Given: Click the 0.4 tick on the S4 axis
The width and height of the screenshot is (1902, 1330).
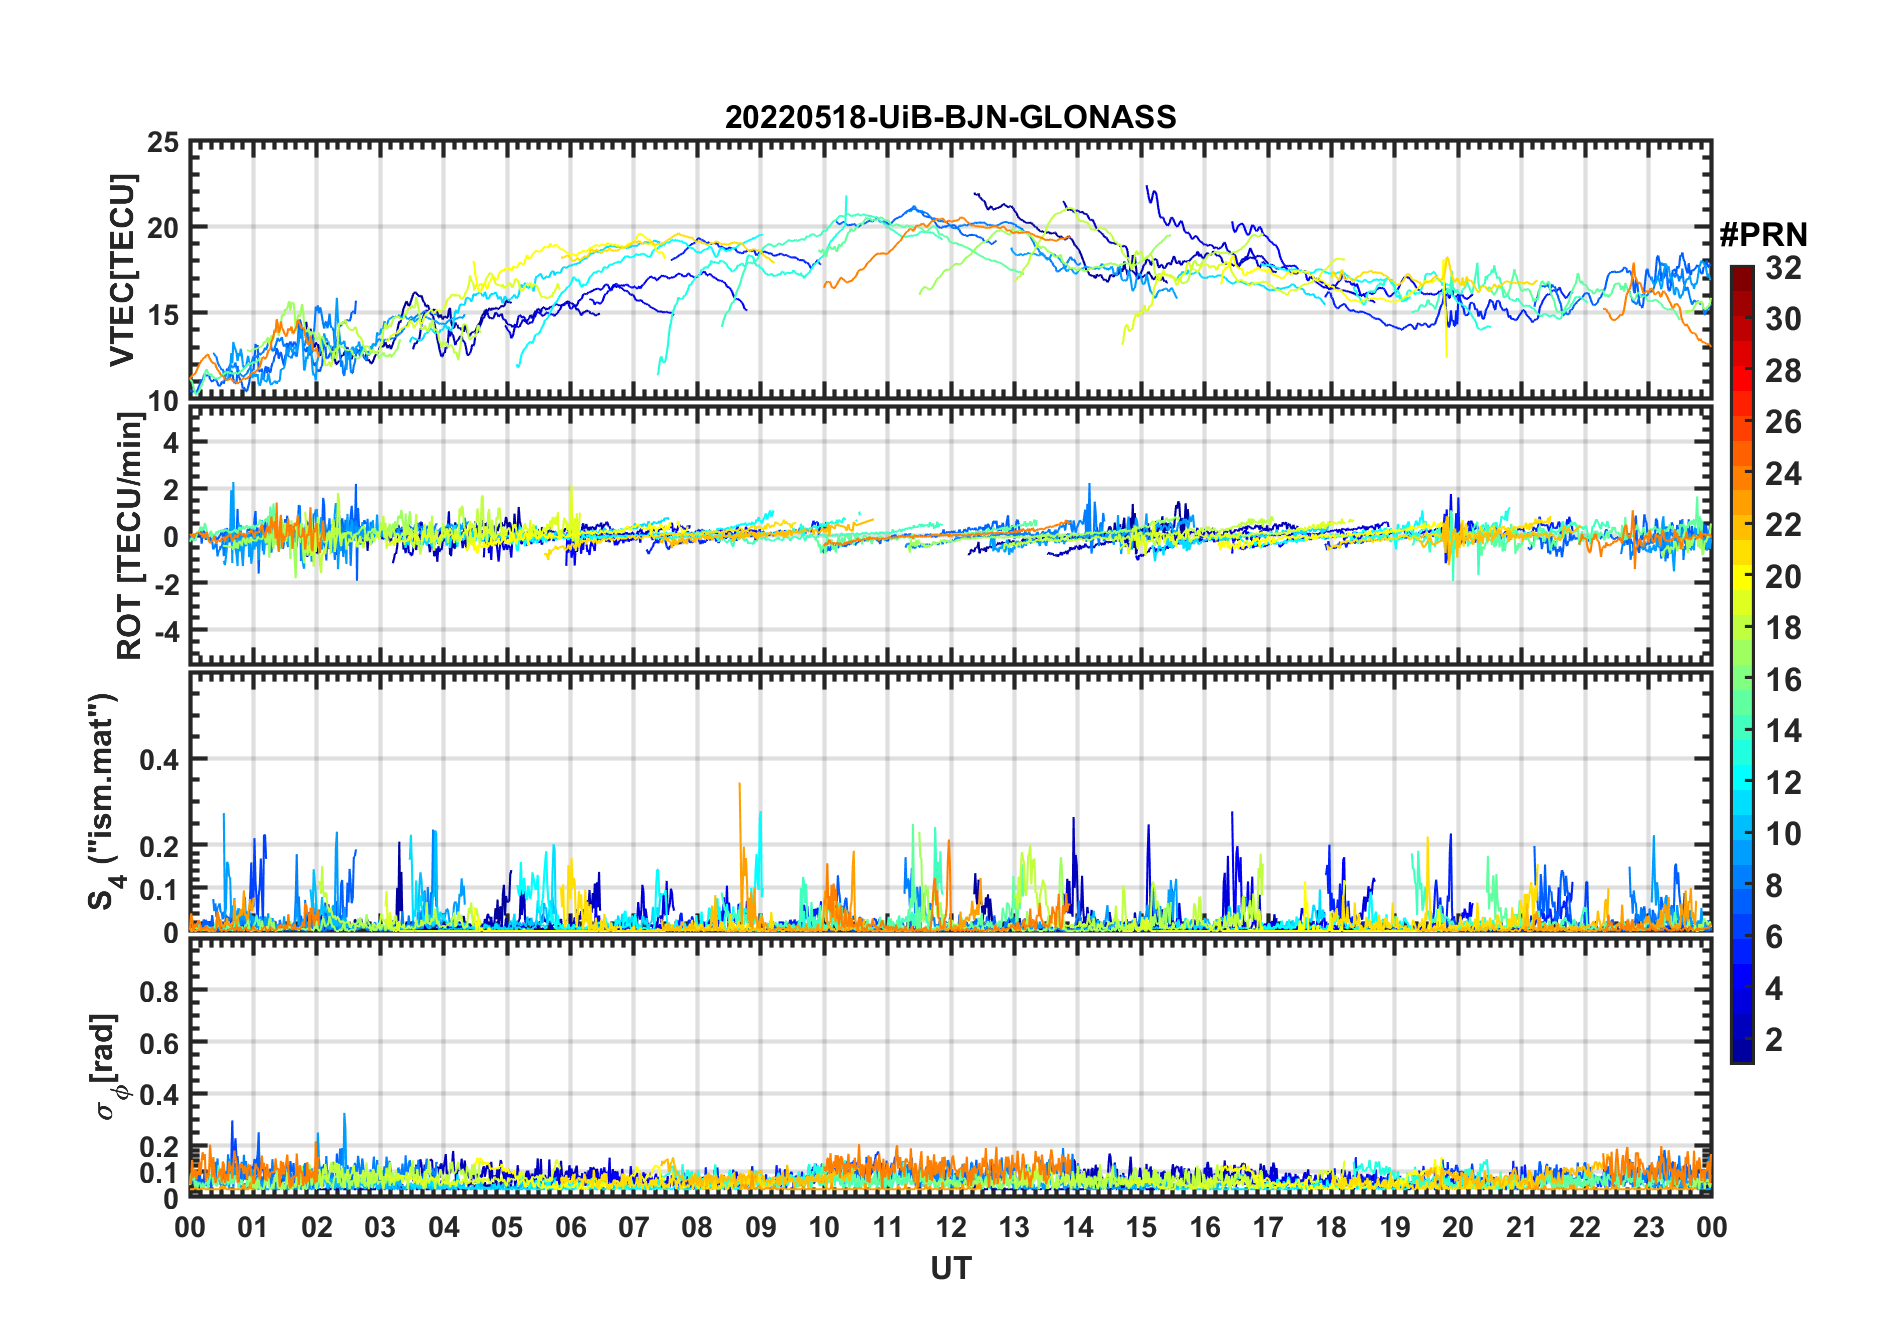Looking at the screenshot, I should [159, 760].
